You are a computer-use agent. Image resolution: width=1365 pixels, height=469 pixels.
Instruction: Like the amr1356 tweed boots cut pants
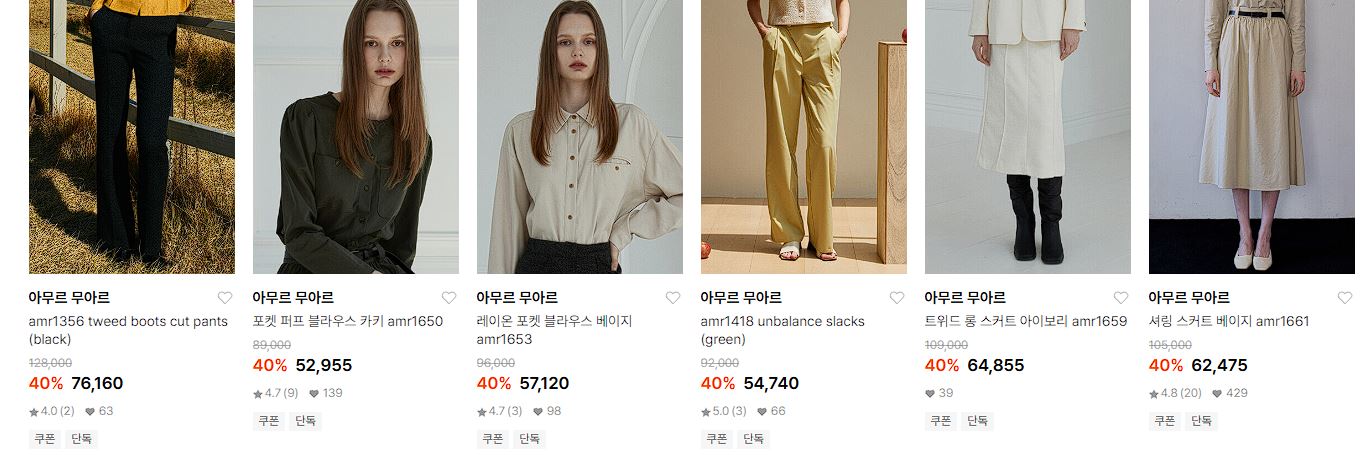click(x=225, y=298)
